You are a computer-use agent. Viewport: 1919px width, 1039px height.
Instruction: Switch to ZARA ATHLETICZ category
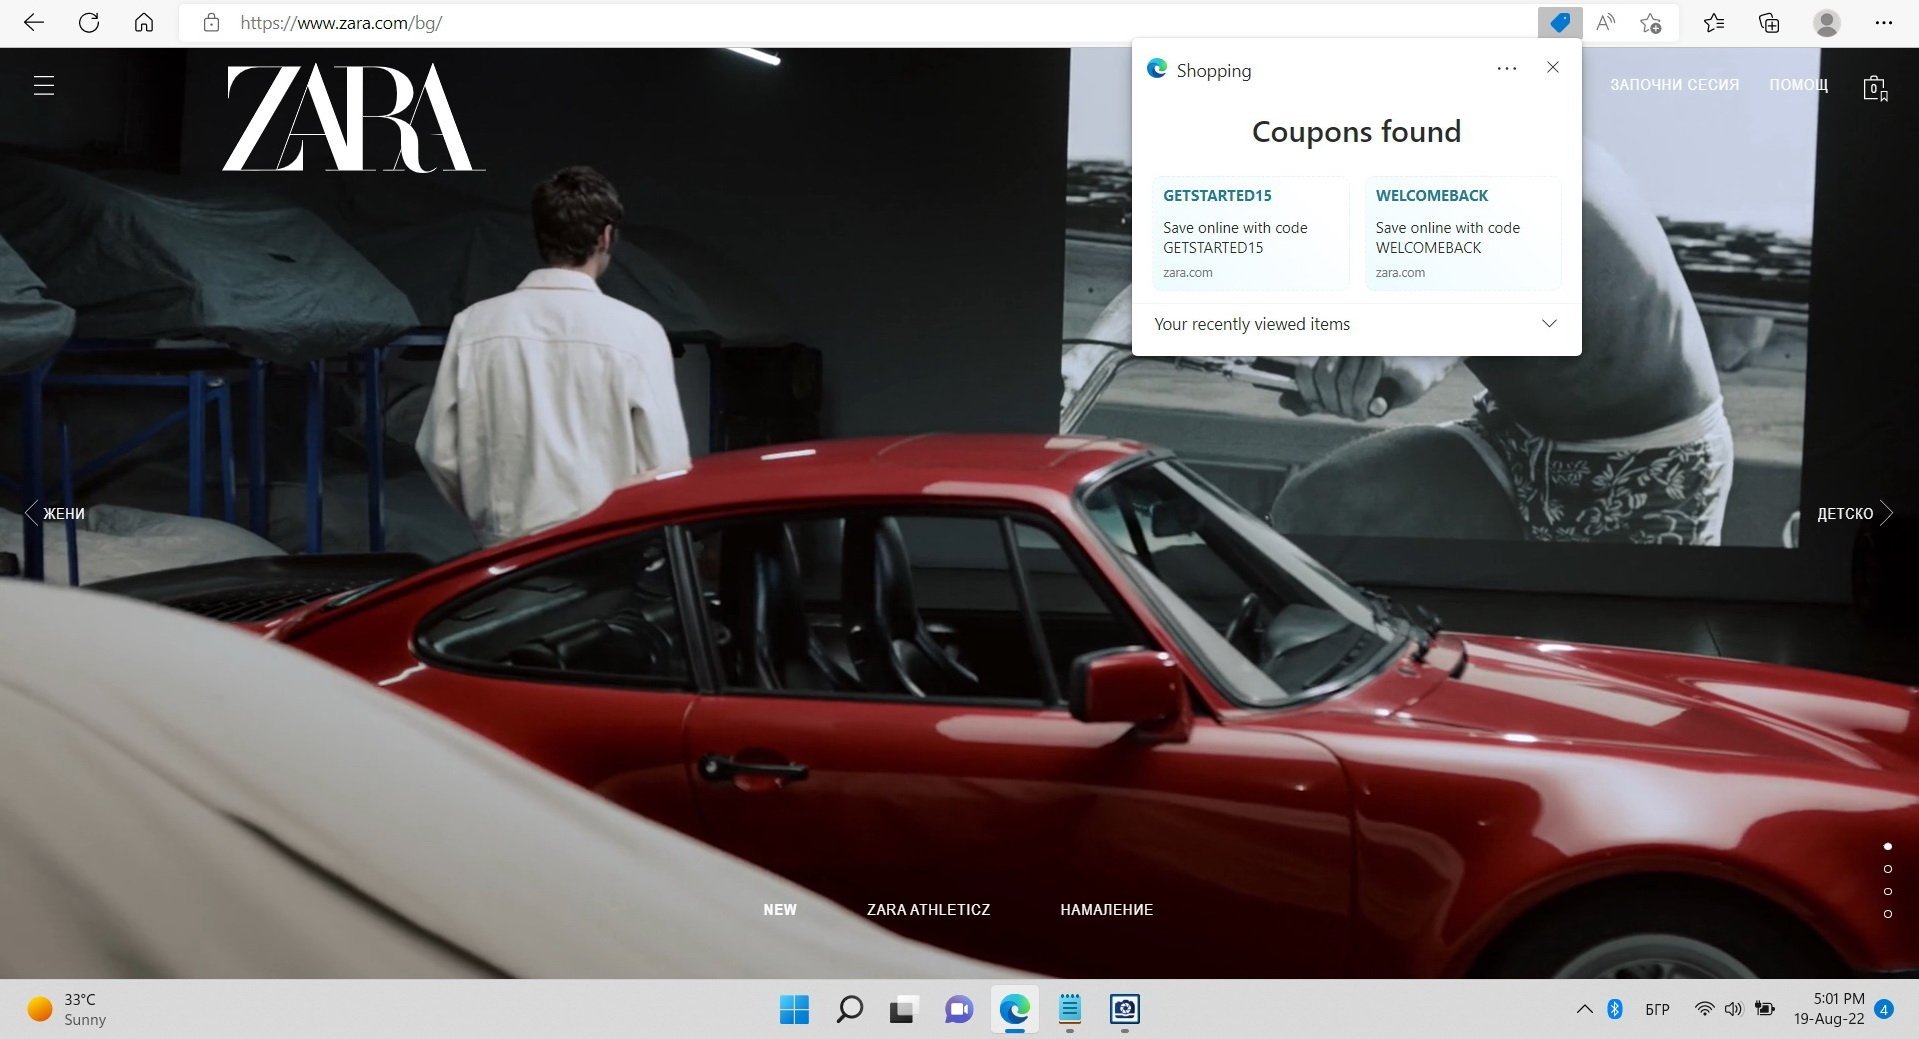coord(928,910)
